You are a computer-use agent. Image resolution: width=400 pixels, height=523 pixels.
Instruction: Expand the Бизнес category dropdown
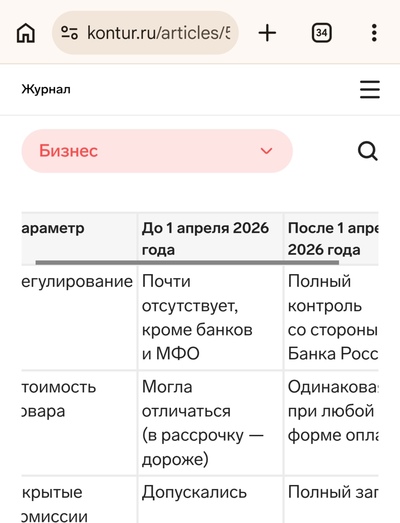tap(157, 151)
